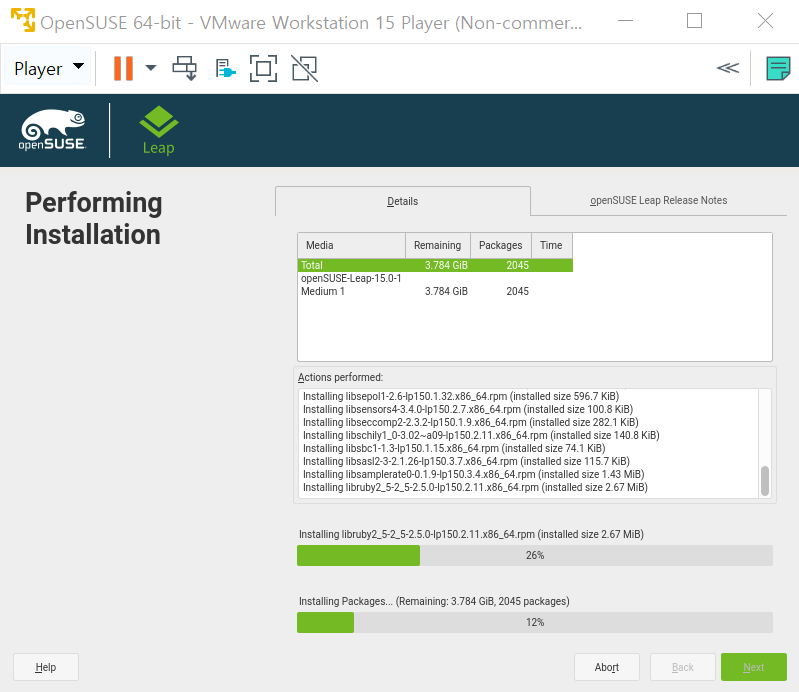Click the libschily1_0 installation log line
Image resolution: width=799 pixels, height=692 pixels.
pos(481,435)
